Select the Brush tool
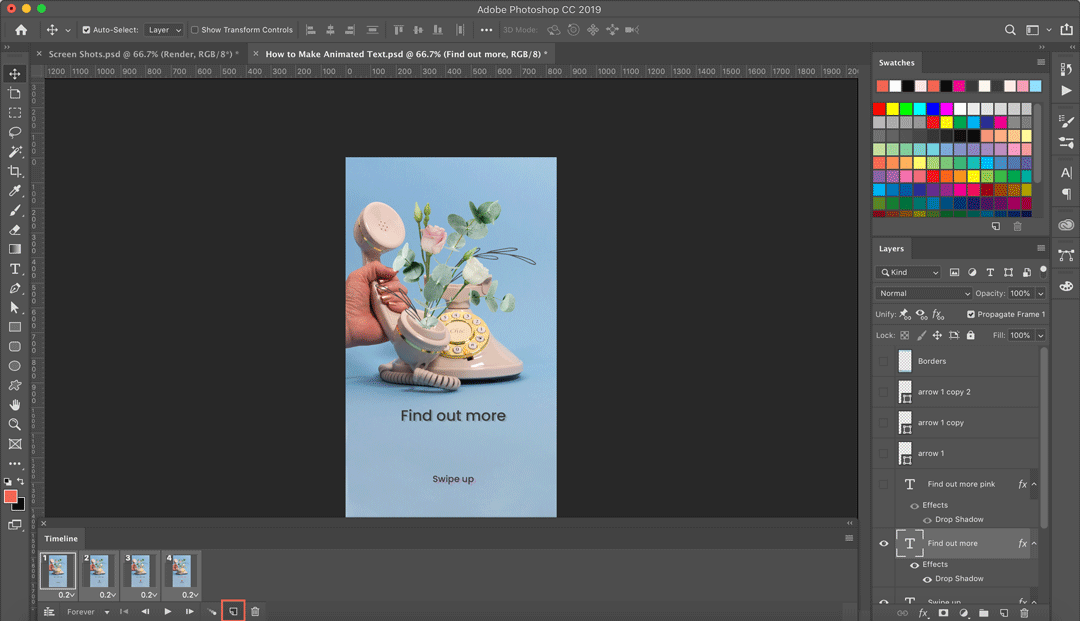 (14, 211)
